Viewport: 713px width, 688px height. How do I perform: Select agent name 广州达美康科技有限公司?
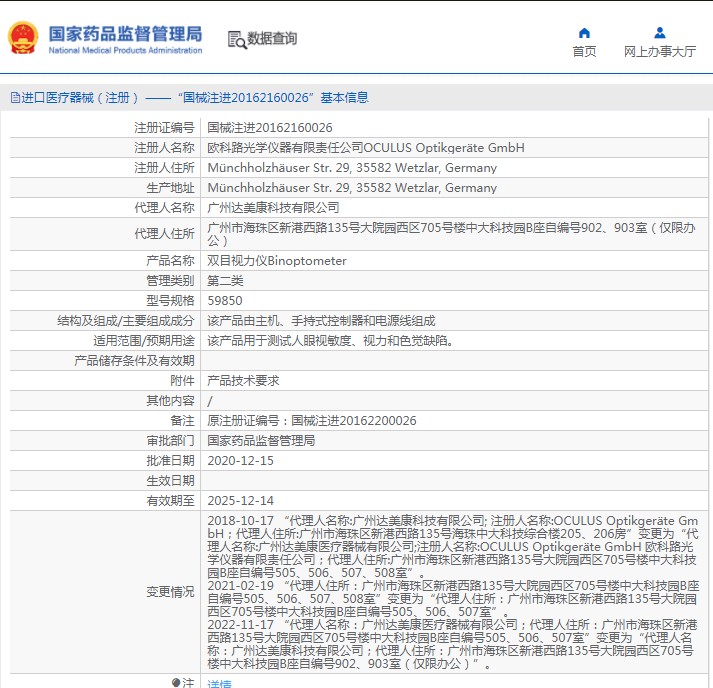coord(273,208)
